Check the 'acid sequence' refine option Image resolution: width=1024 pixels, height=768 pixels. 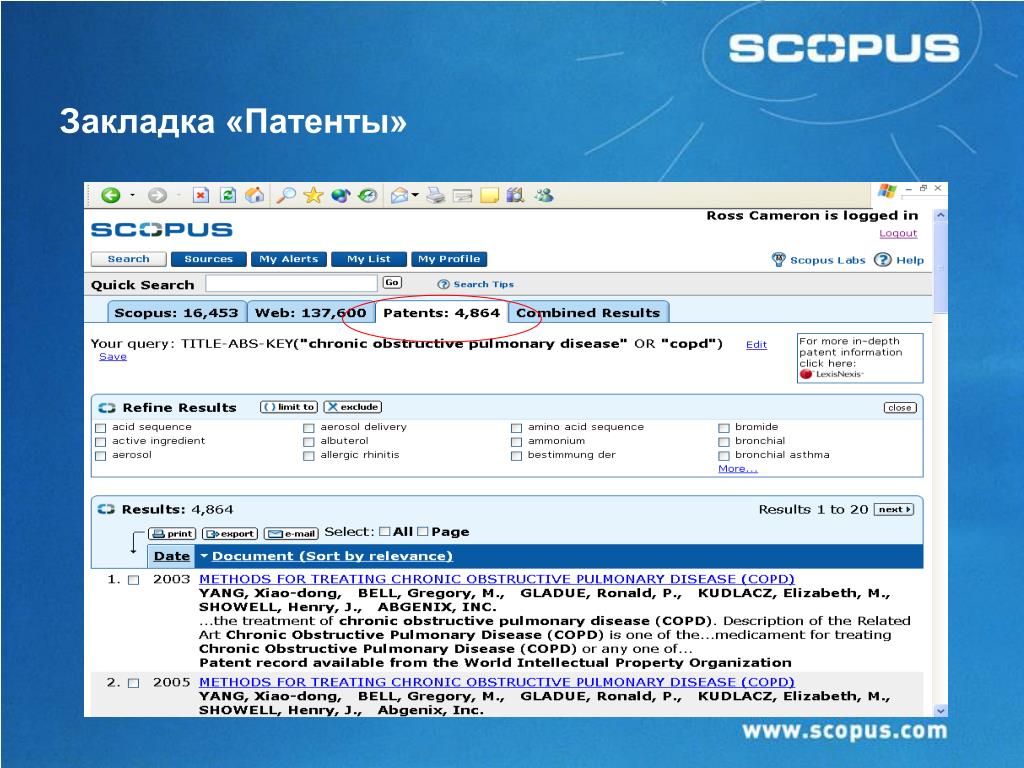tap(101, 428)
